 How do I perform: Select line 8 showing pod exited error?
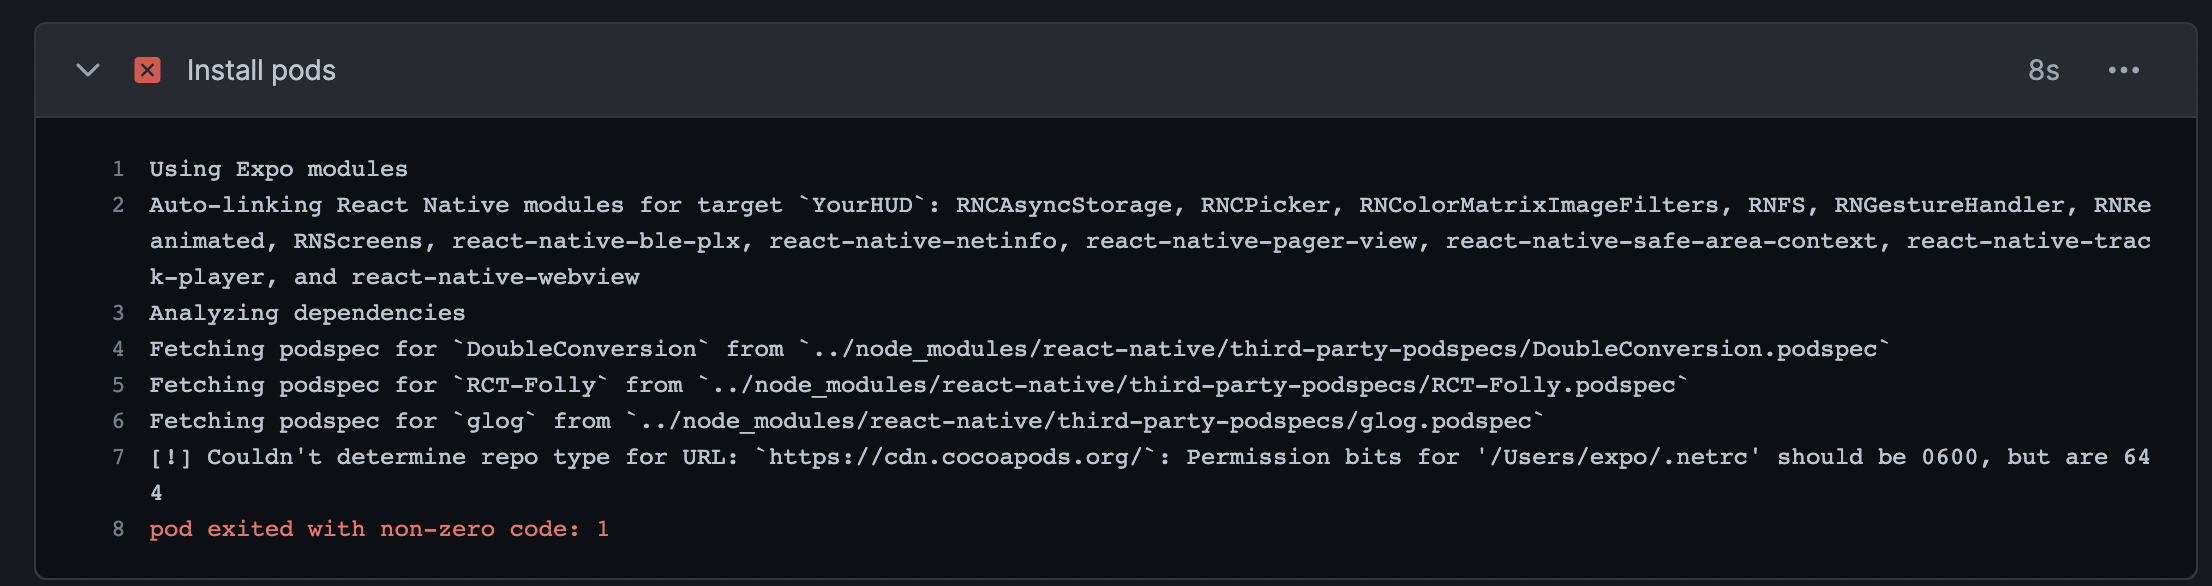click(x=117, y=528)
